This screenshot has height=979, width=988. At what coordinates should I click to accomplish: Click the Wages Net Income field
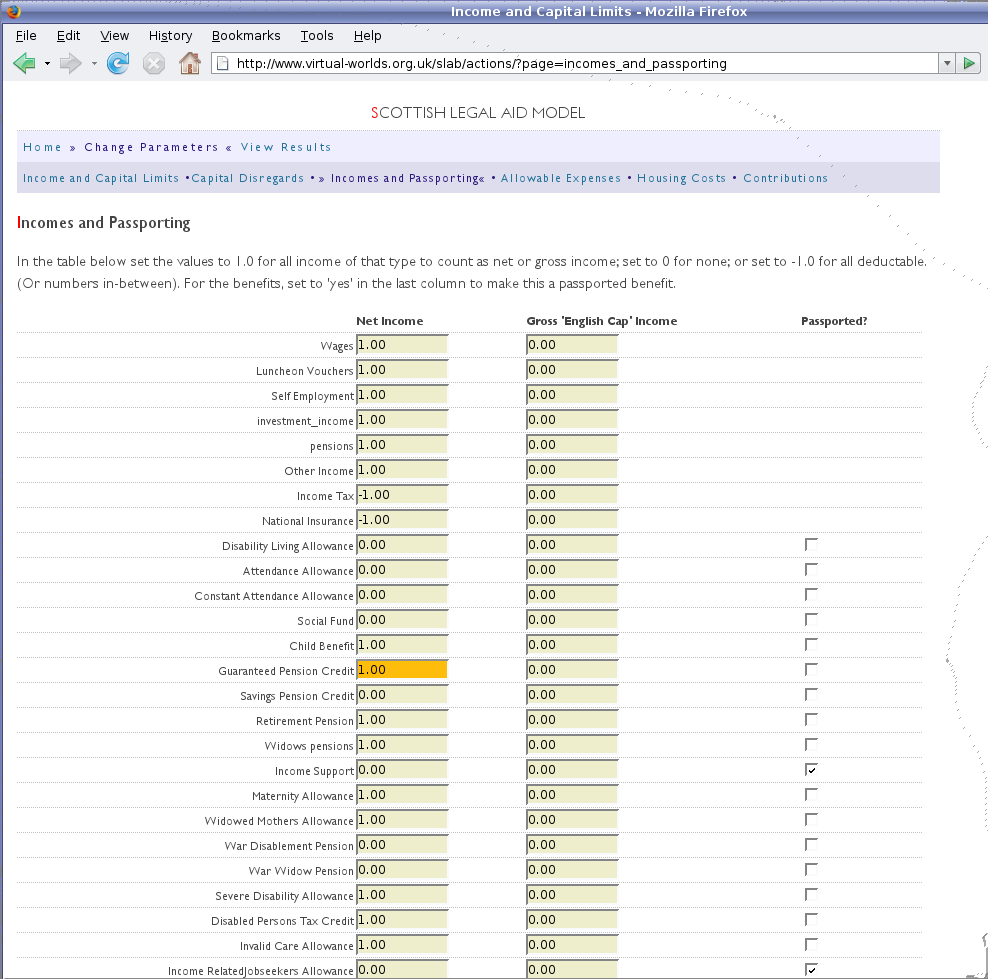[402, 345]
